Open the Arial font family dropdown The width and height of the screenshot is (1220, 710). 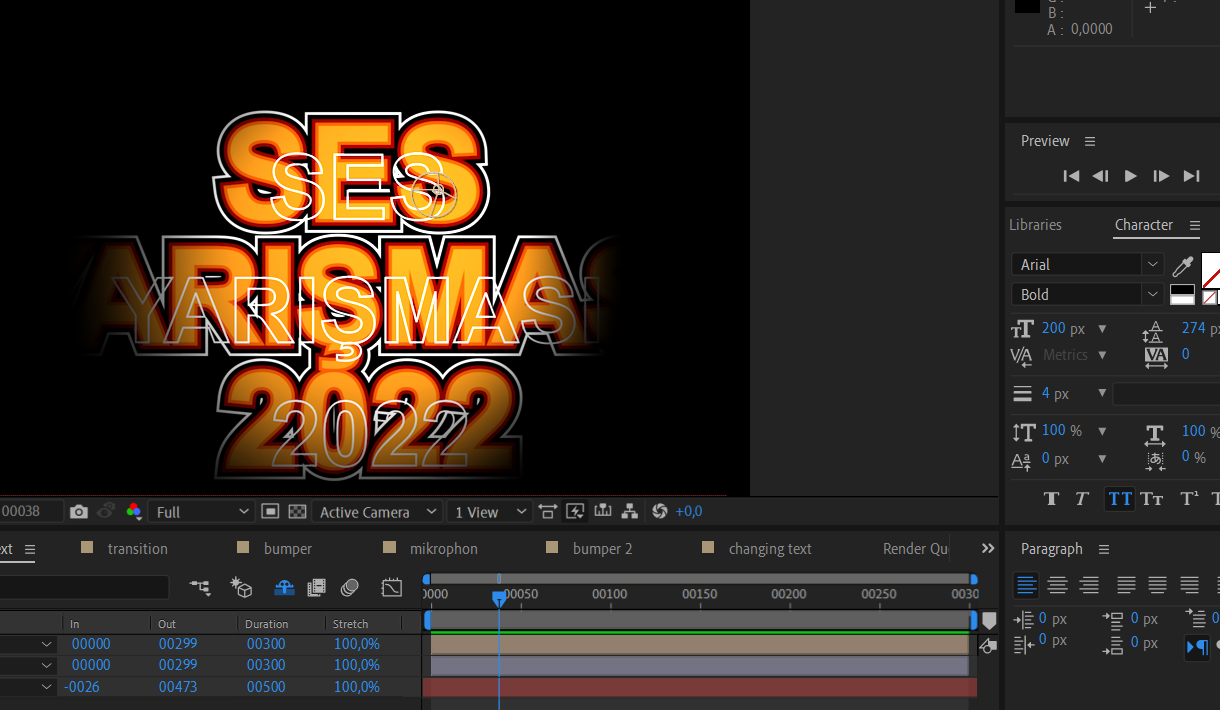pos(1088,265)
